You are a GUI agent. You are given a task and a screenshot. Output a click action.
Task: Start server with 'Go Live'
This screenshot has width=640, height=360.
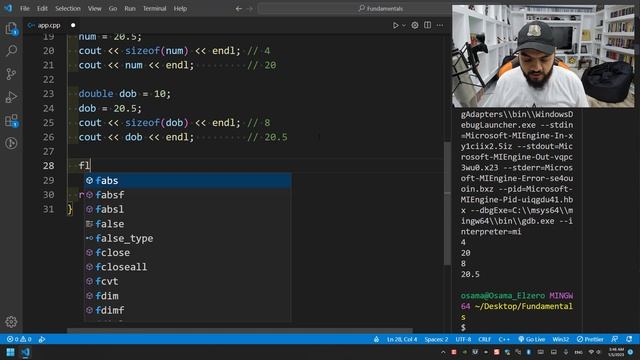tap(532, 340)
